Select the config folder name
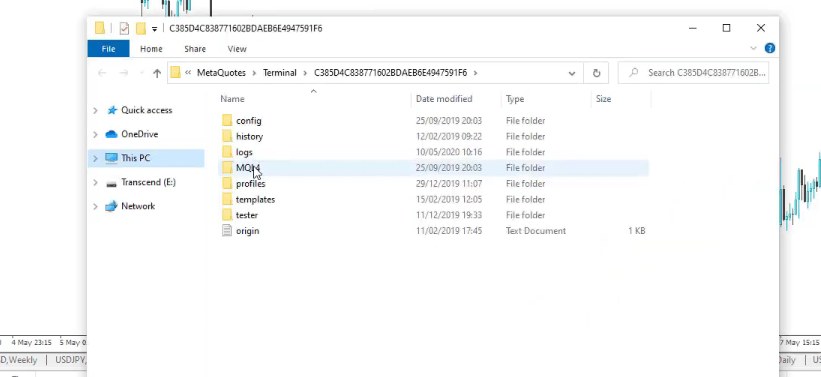This screenshot has width=821, height=377. pyautogui.click(x=248, y=120)
